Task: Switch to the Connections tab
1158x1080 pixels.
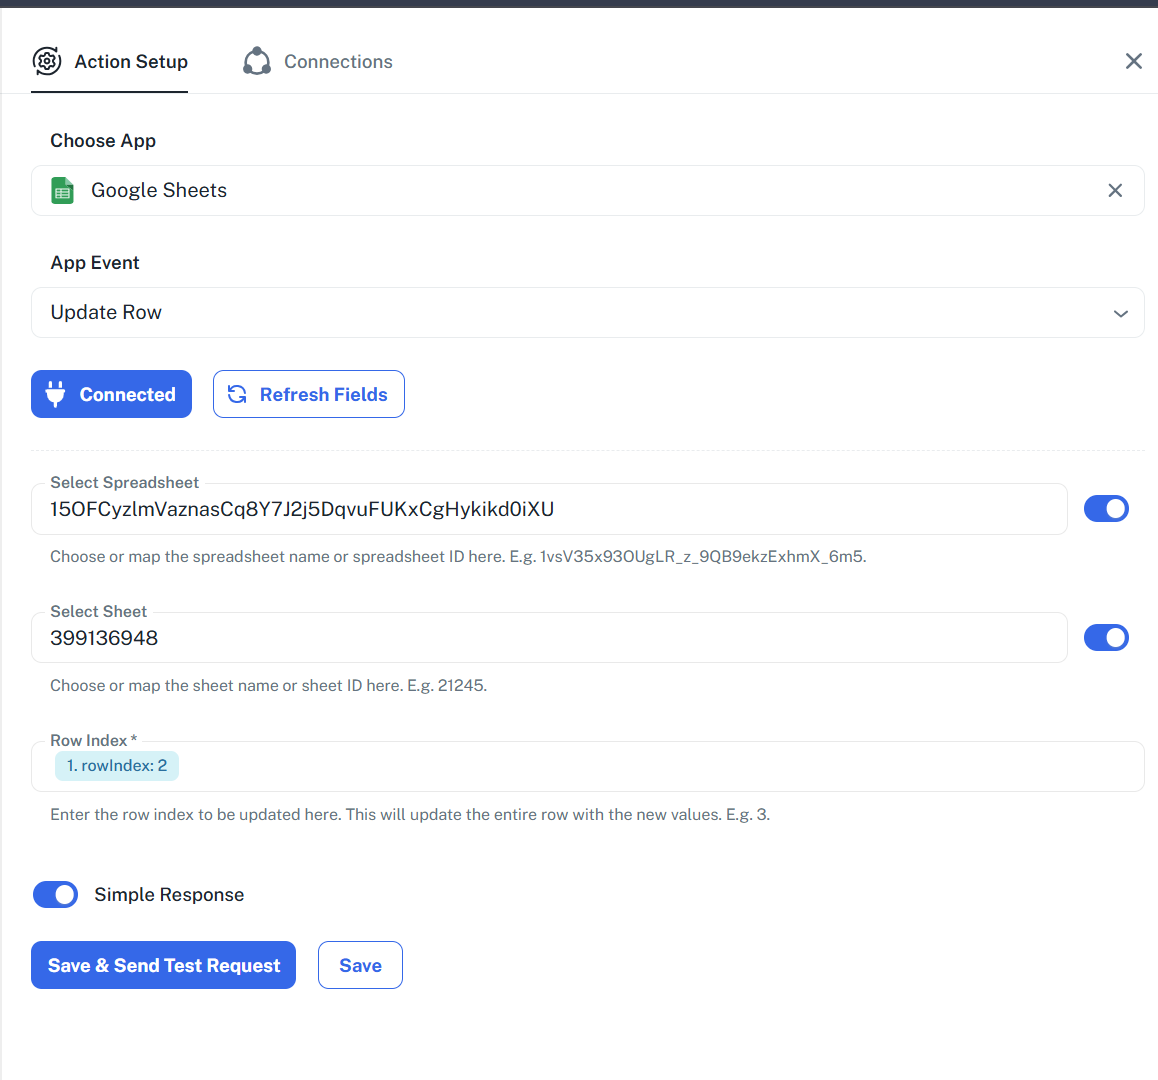Action: [318, 61]
